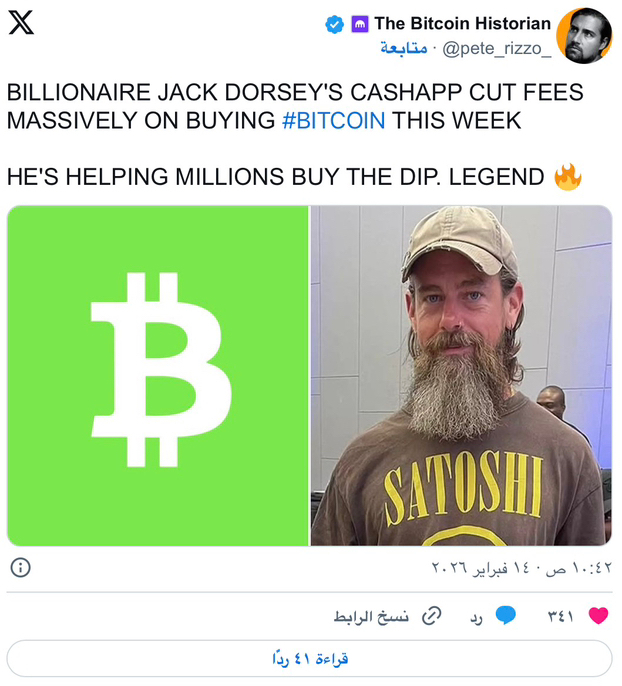Click نسخ الرابط copy link text
This screenshot has width=622, height=686.
point(371,616)
